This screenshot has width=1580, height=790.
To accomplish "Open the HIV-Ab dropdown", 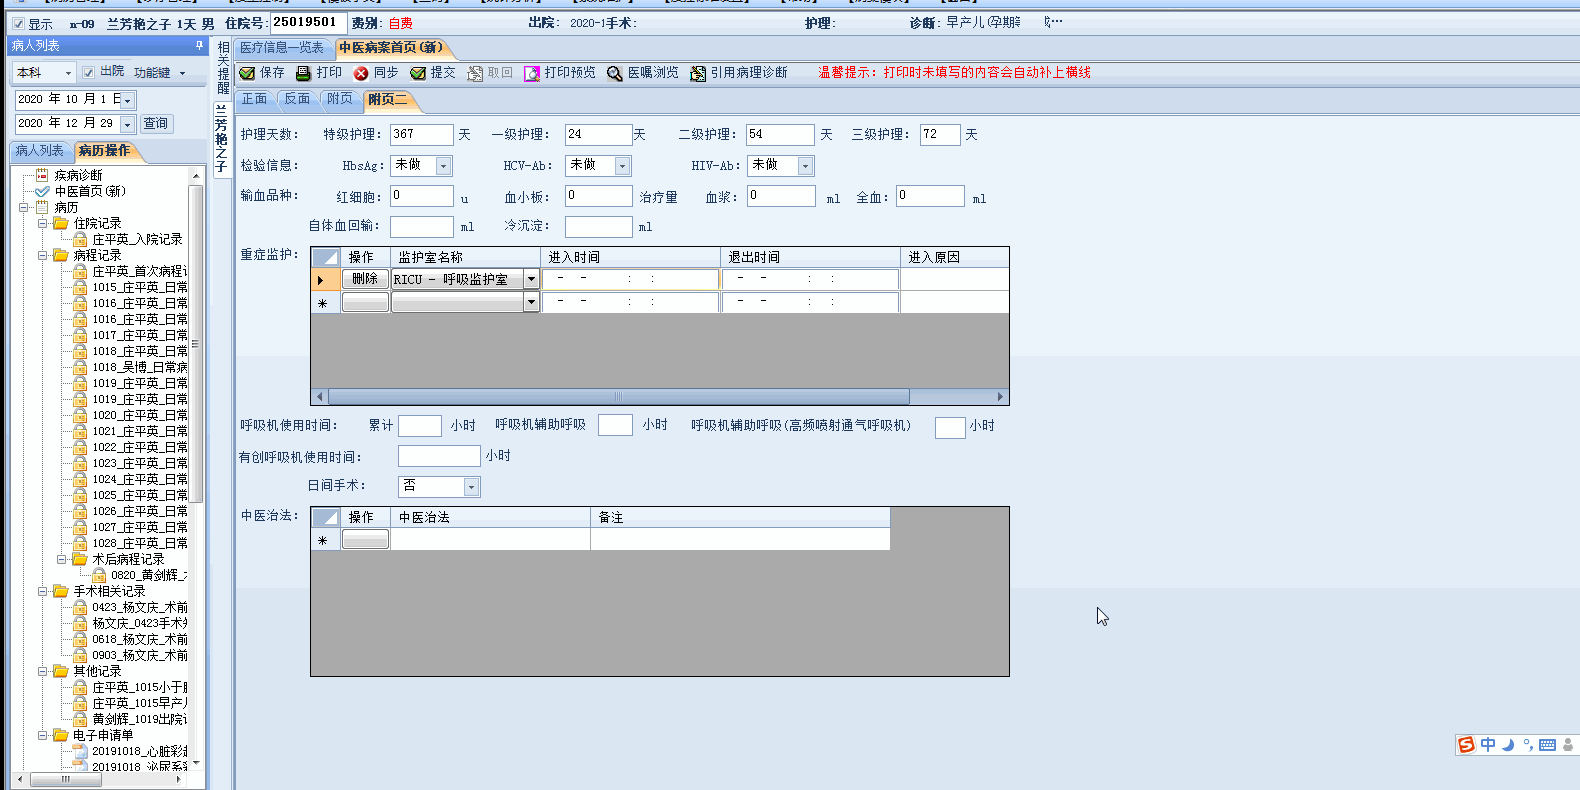I will (805, 166).
